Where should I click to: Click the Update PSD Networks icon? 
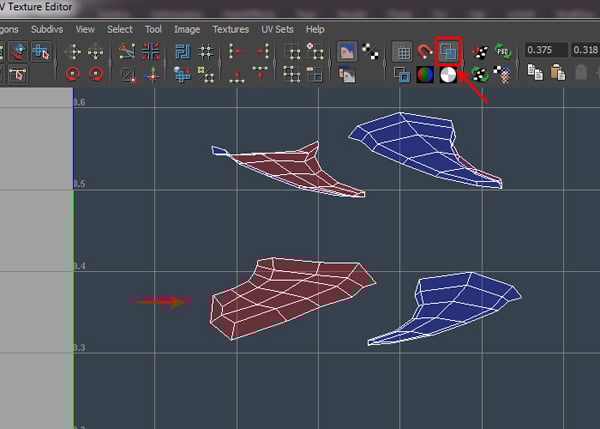coord(503,51)
